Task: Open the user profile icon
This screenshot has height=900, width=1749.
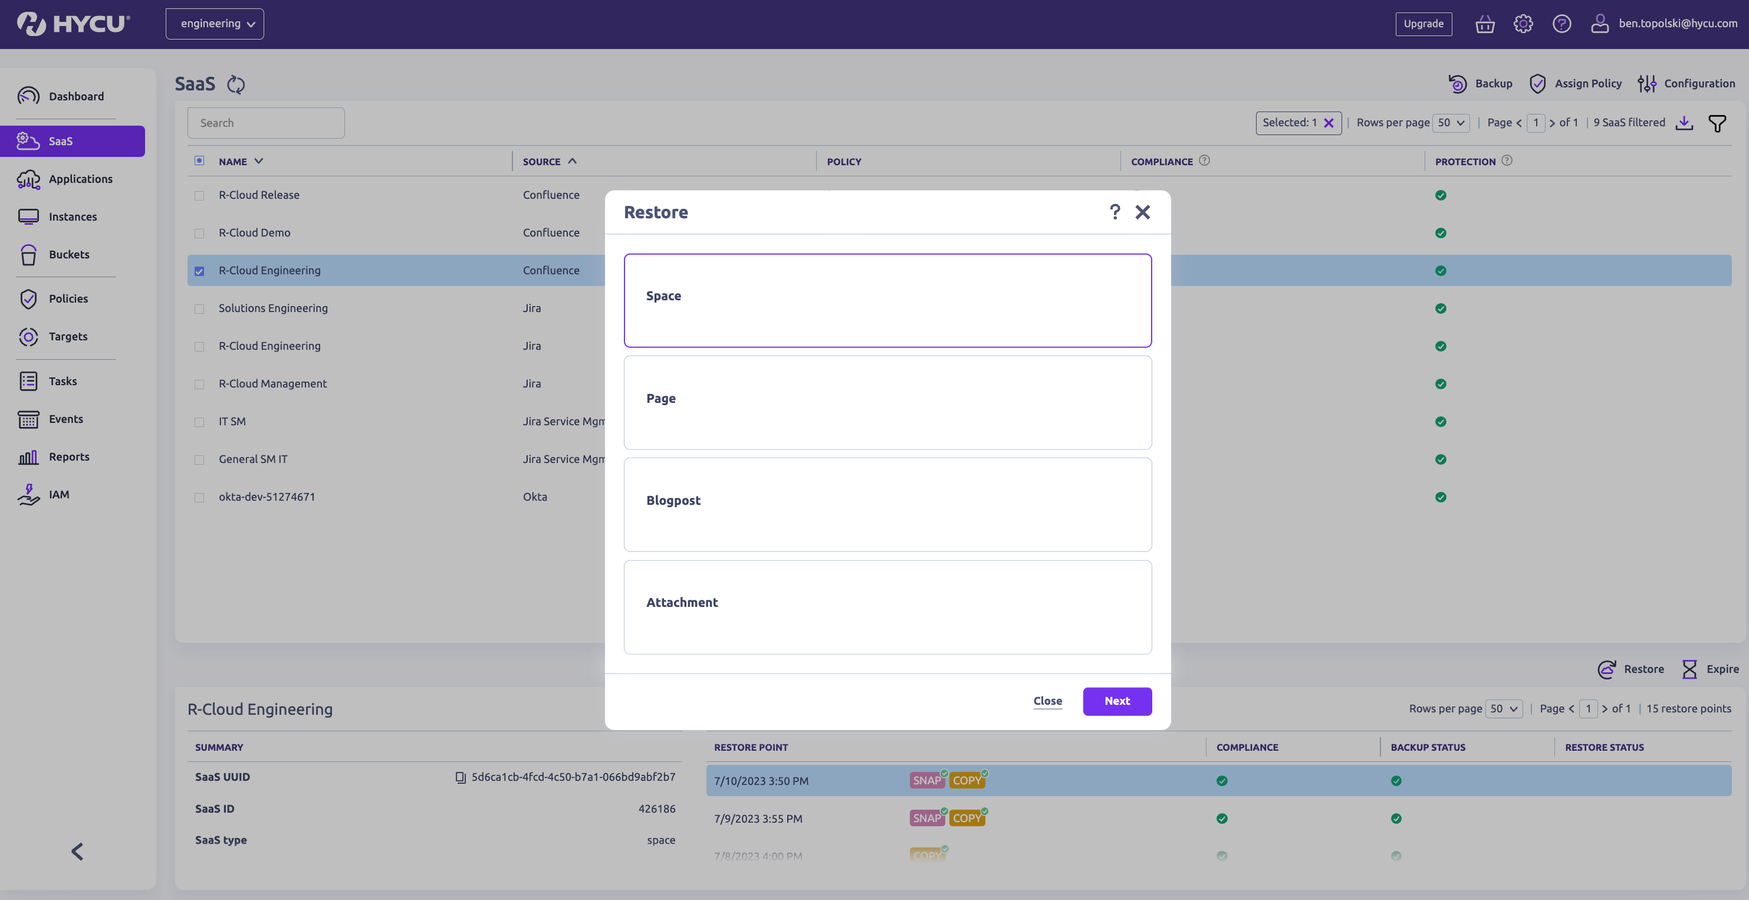Action: 1600,24
